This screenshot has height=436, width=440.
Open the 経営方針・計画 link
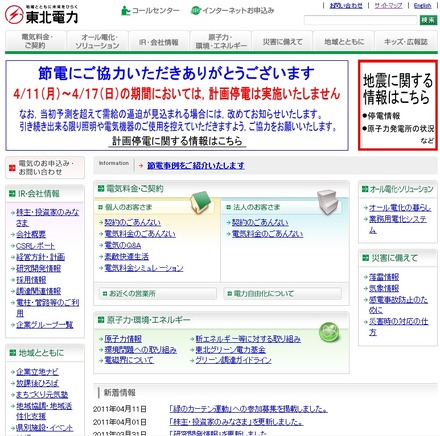(x=41, y=257)
